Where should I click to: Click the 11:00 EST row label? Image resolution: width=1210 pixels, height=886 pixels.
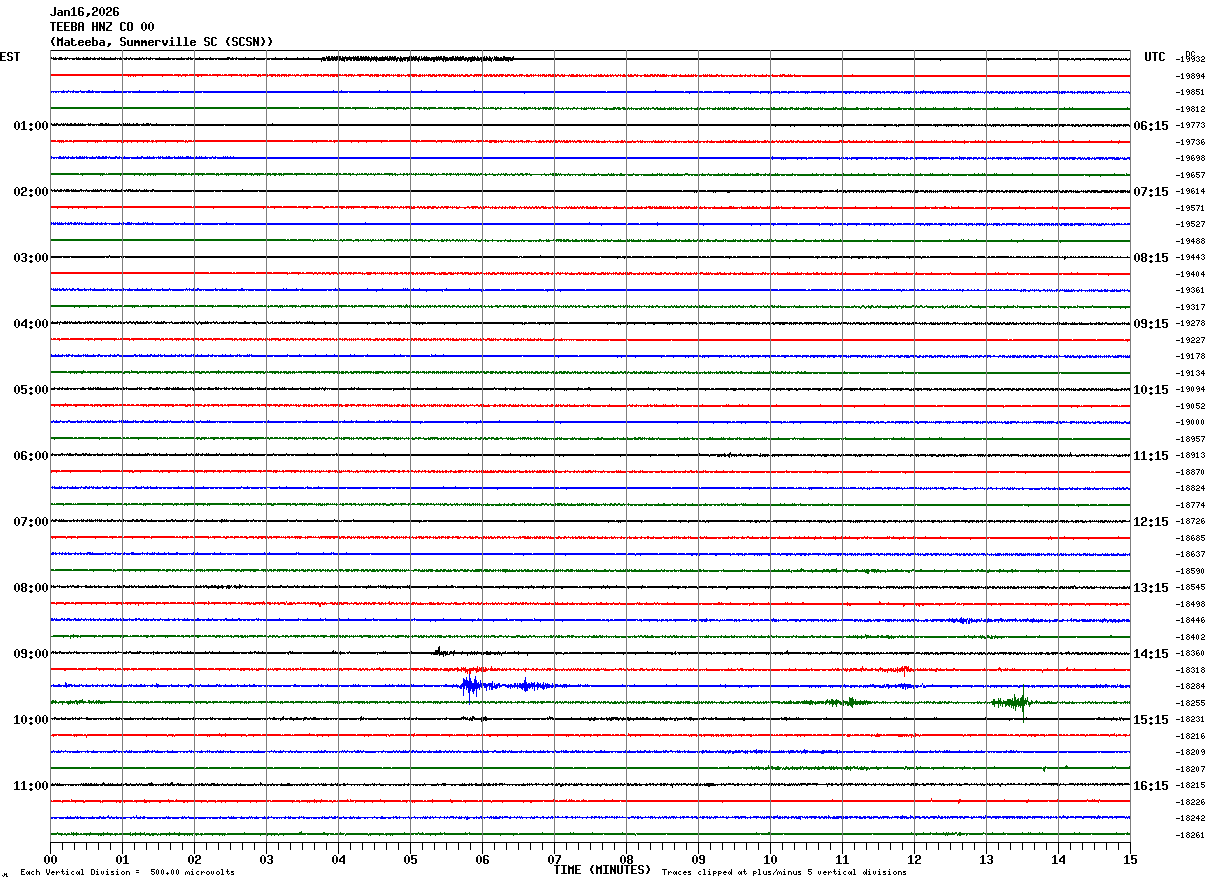(31, 786)
